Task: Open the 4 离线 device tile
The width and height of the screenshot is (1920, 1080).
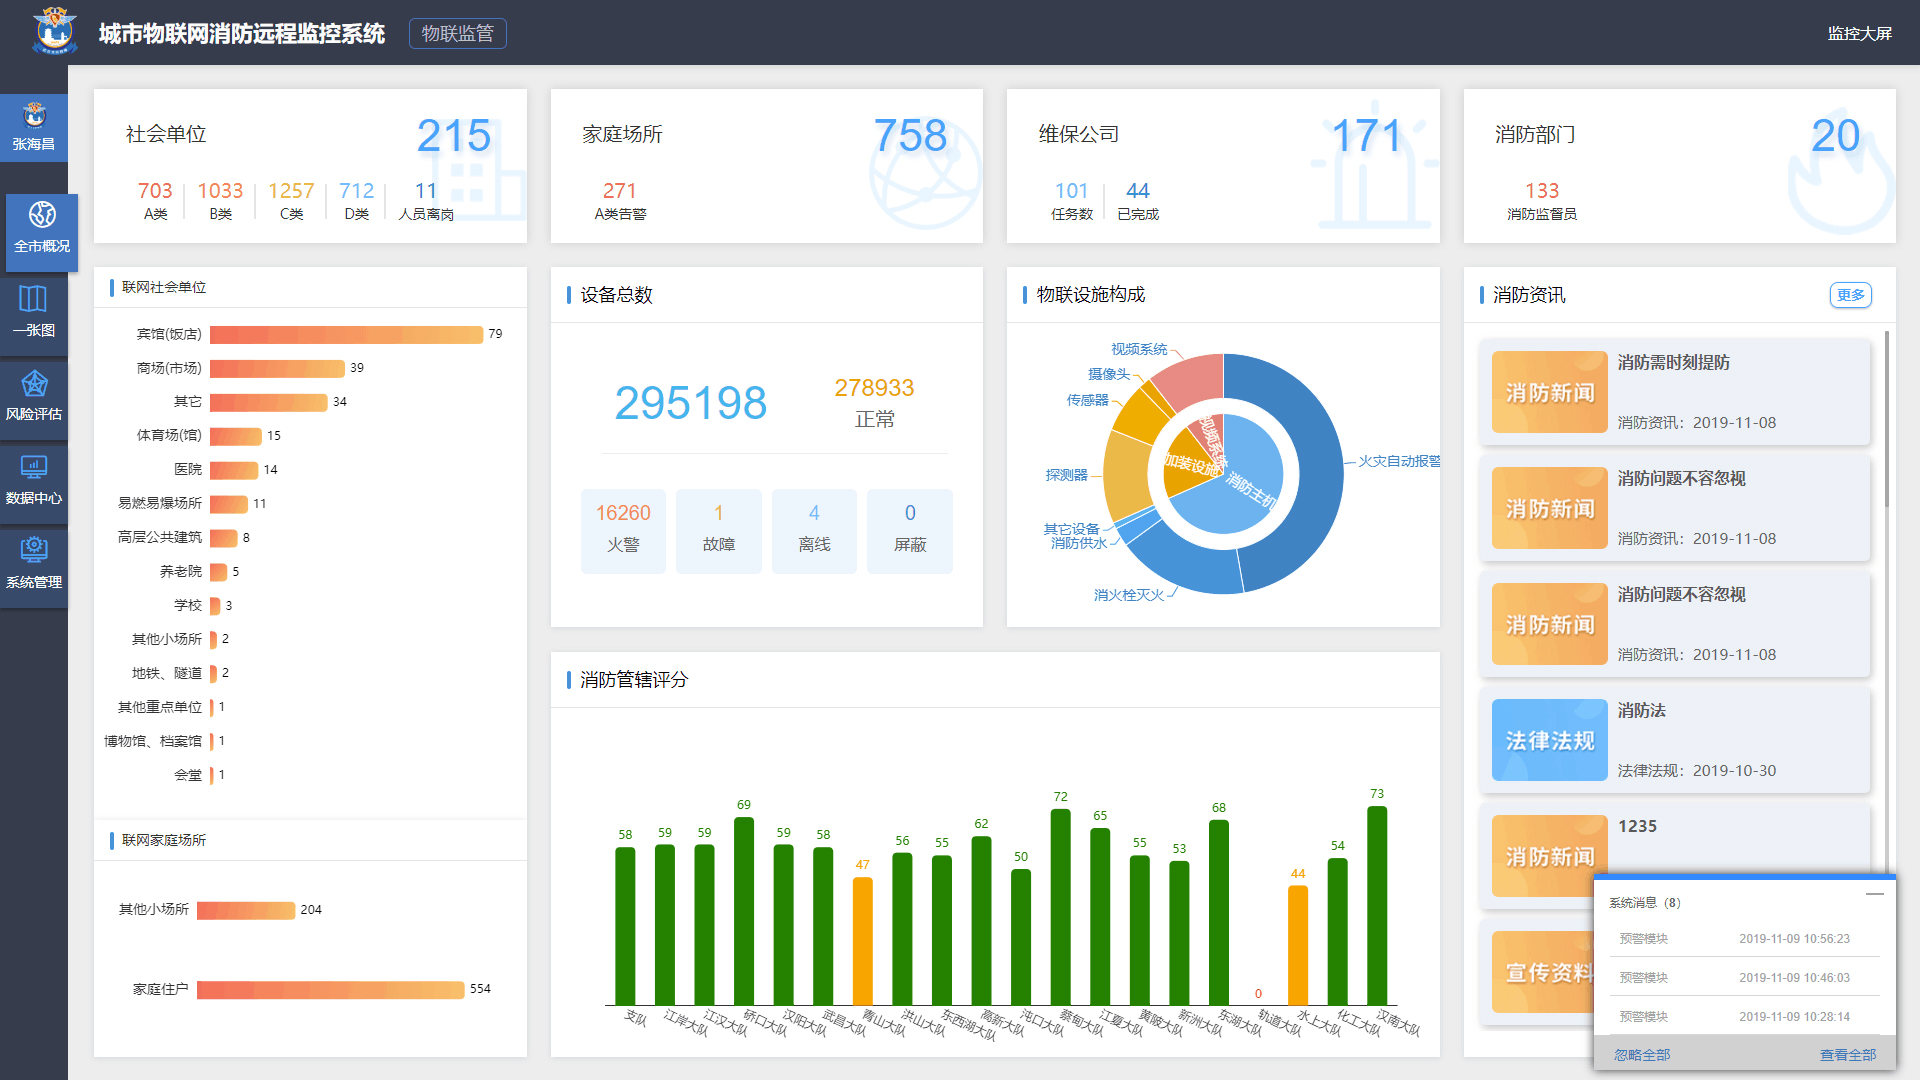Action: pos(814,530)
